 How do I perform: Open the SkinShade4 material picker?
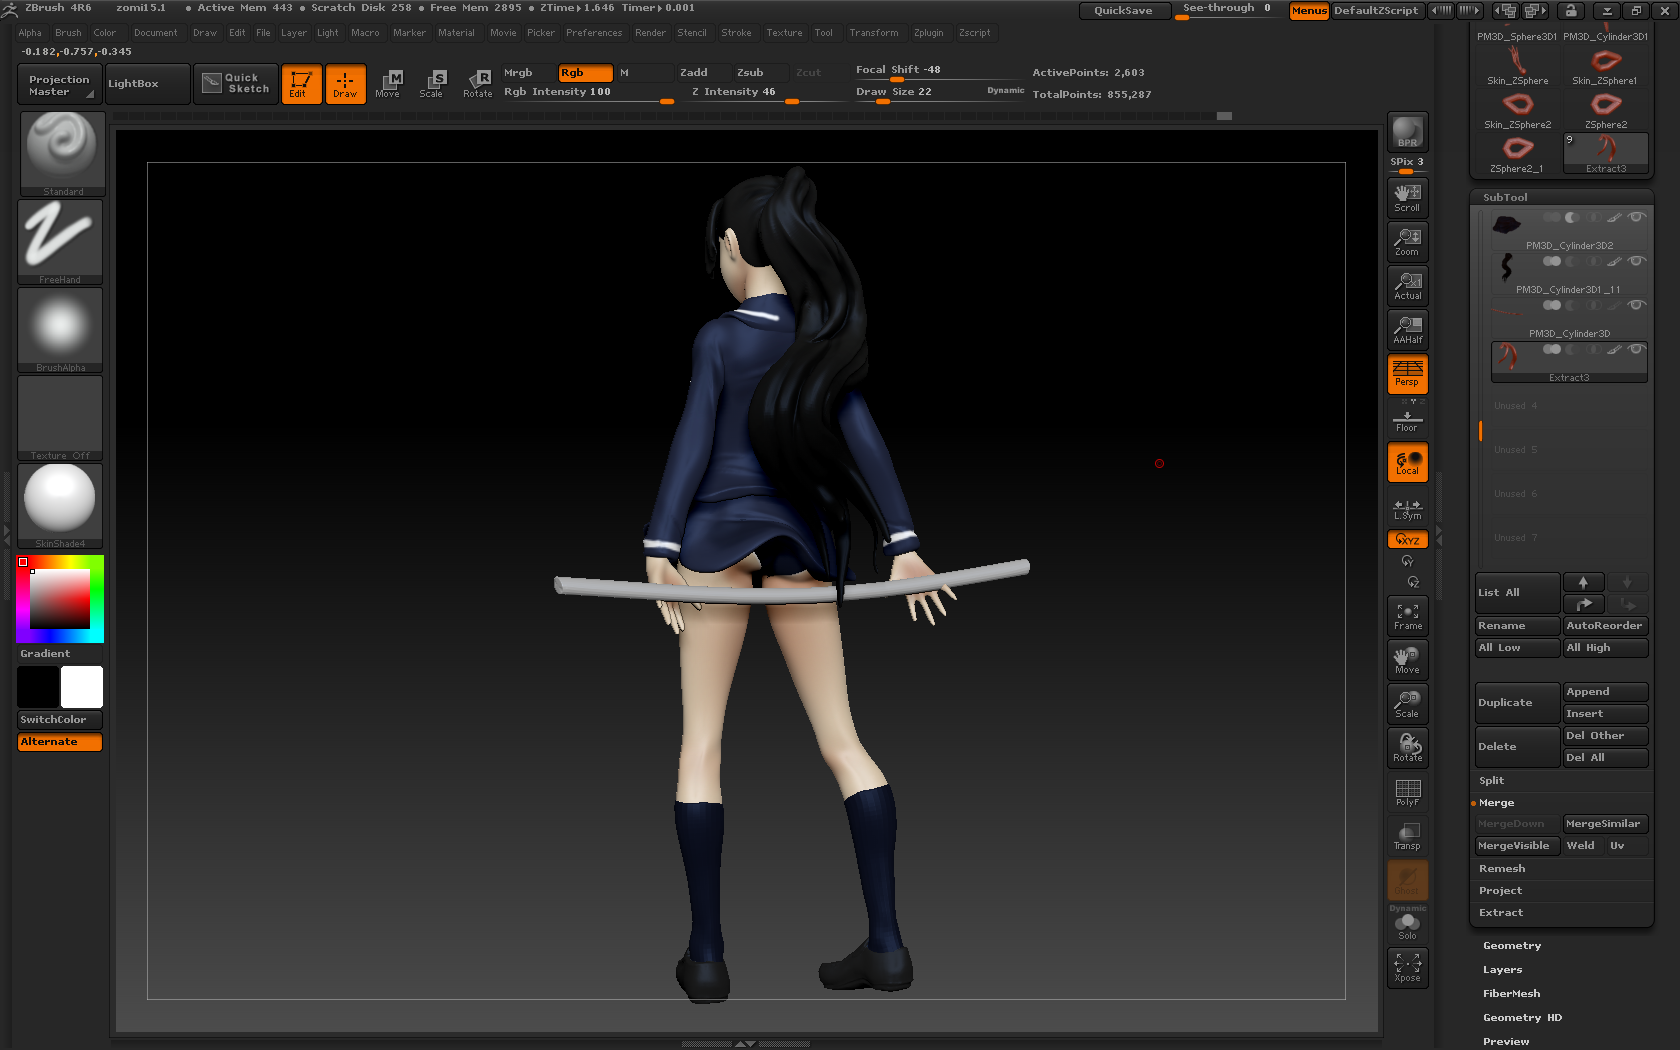tap(60, 506)
